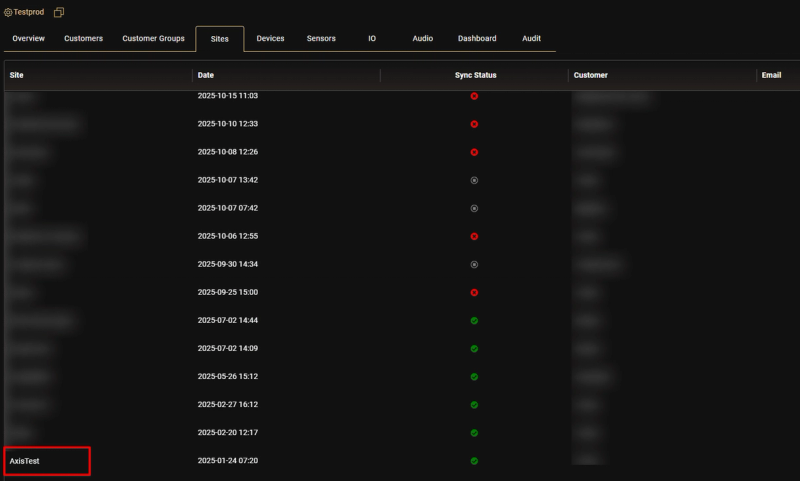Open the Customer Groups tab
Viewport: 800px width, 481px height.
click(x=153, y=38)
